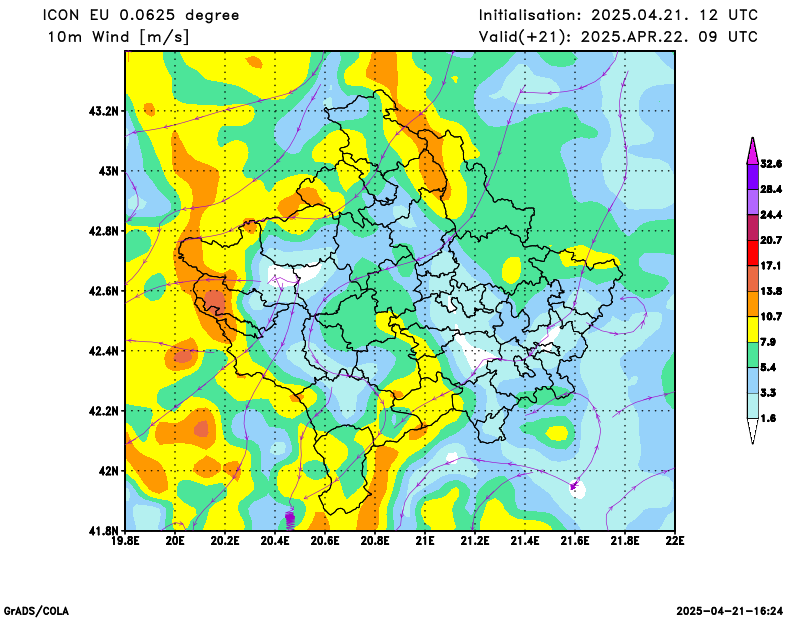Click the magenta top arrow of the color bar

click(753, 152)
